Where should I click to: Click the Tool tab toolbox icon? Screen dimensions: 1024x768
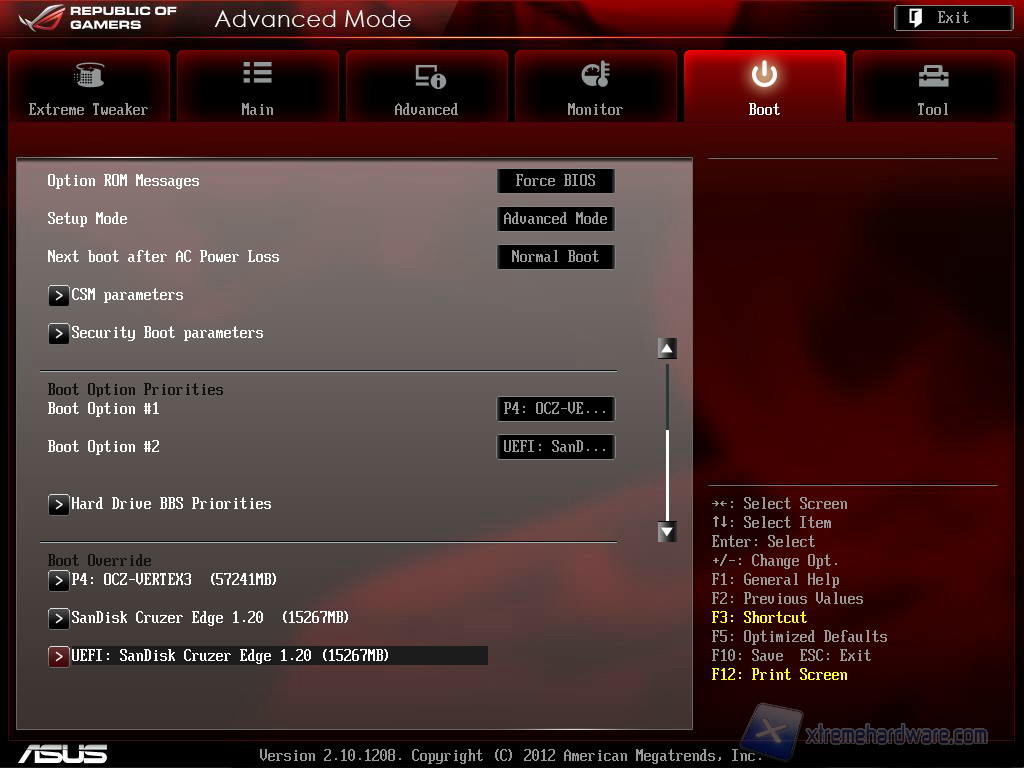click(932, 76)
